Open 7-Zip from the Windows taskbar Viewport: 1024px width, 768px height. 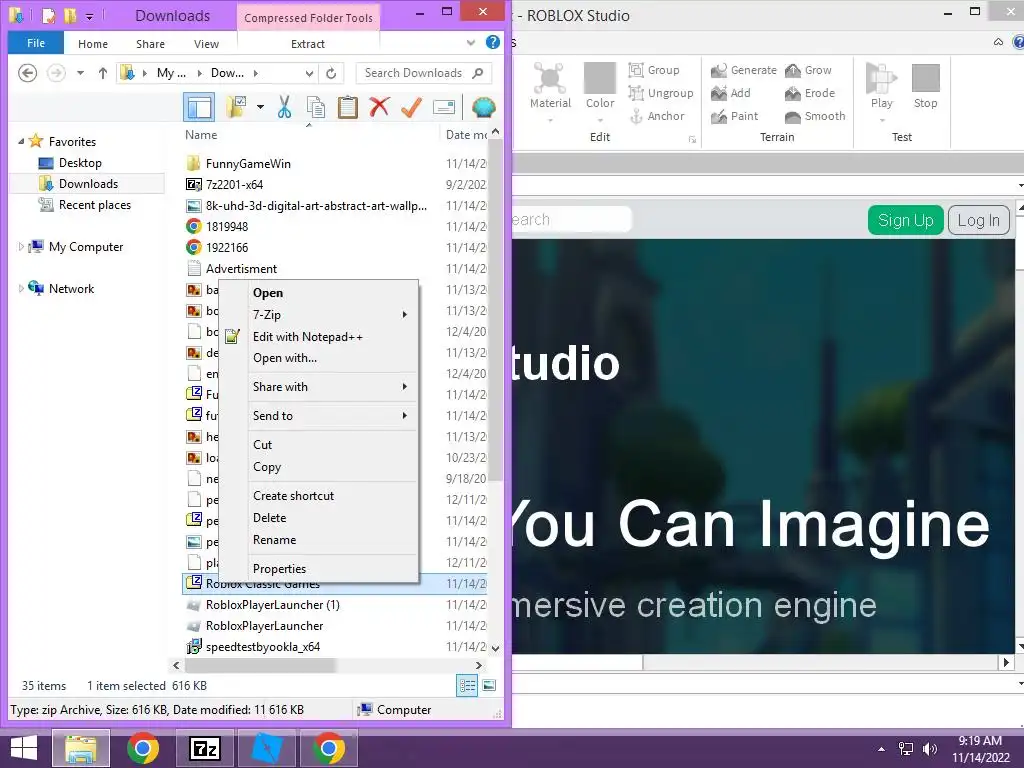(204, 748)
